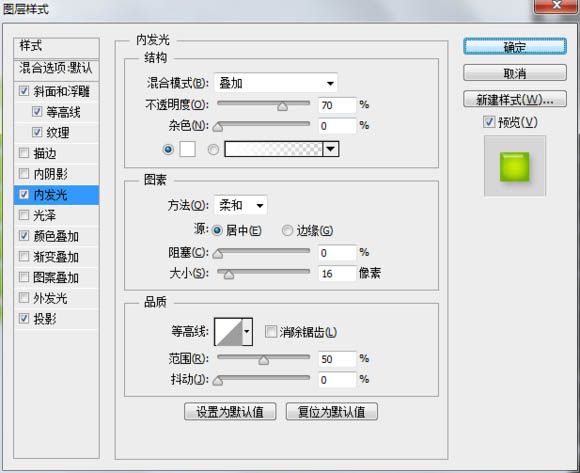Click the 等高线 contour thumbnail

[229, 332]
